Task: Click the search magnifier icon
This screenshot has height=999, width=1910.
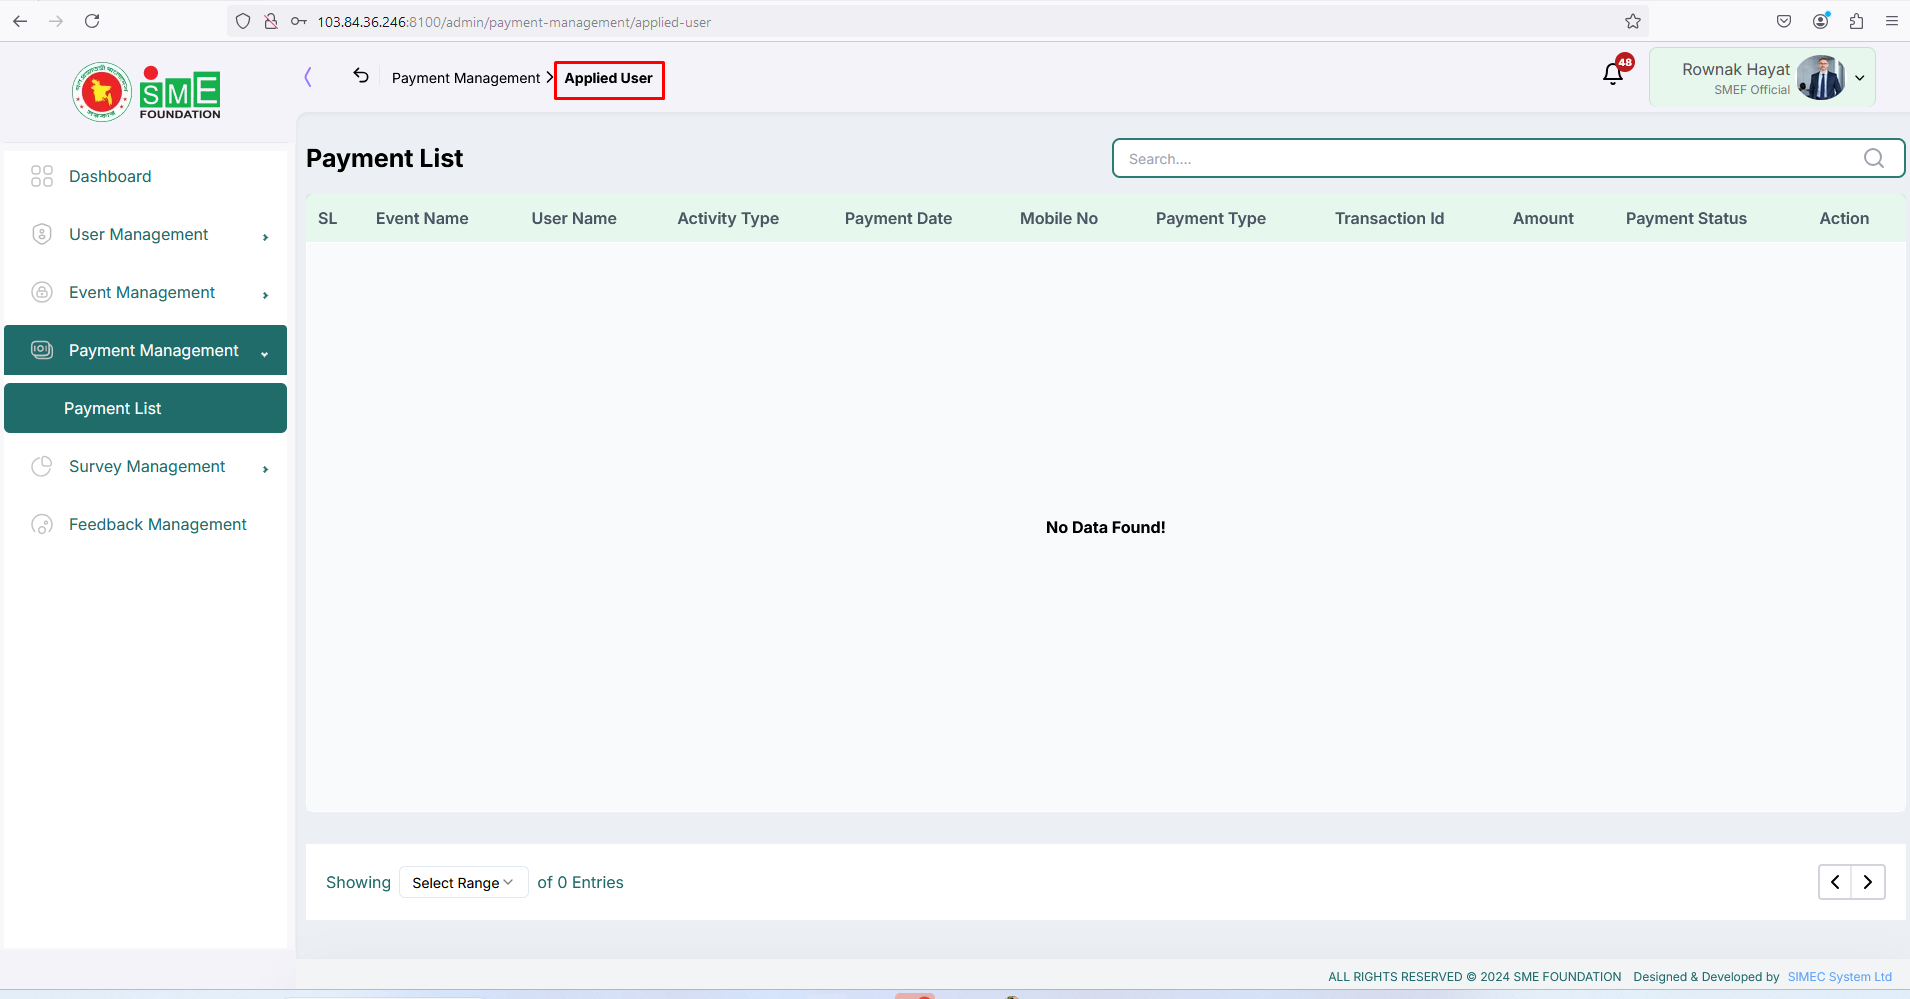Action: 1874,158
